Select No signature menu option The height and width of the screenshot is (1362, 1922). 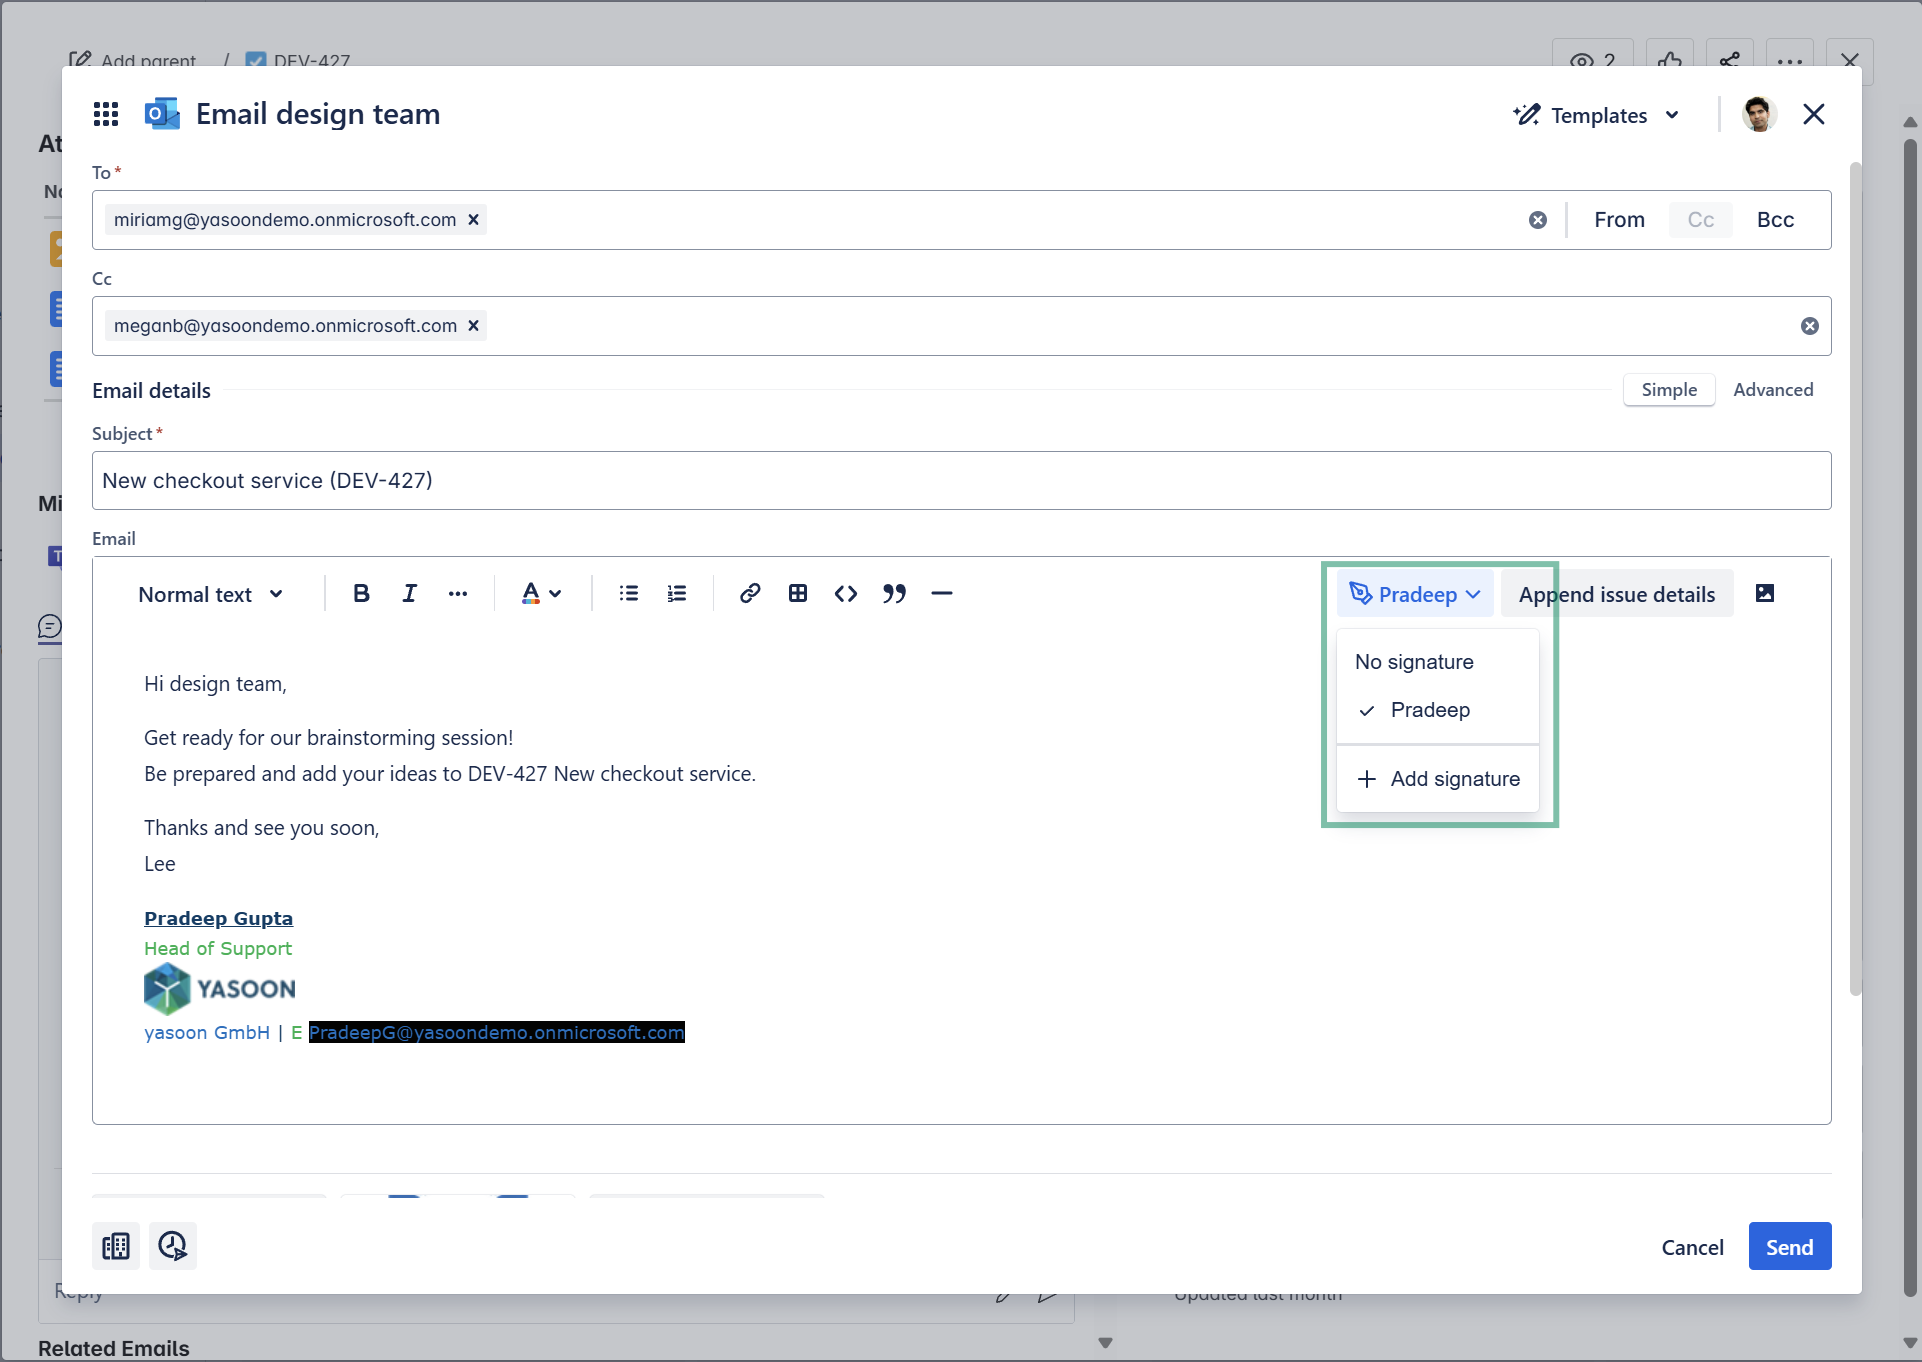click(x=1414, y=662)
